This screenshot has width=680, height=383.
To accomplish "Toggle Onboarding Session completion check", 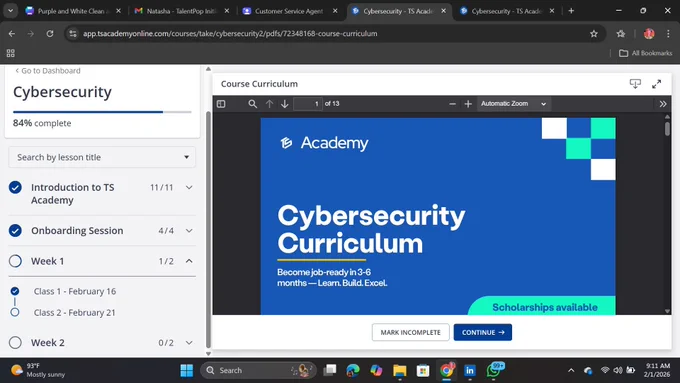I will (x=15, y=231).
